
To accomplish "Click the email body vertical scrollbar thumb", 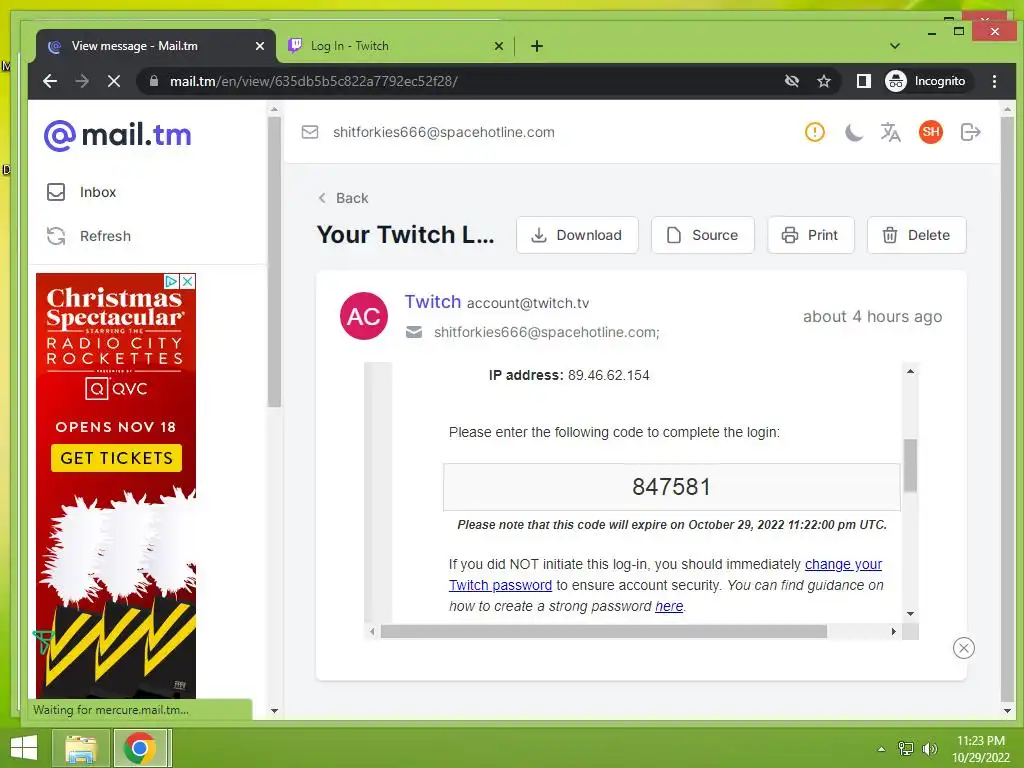I will tap(910, 465).
